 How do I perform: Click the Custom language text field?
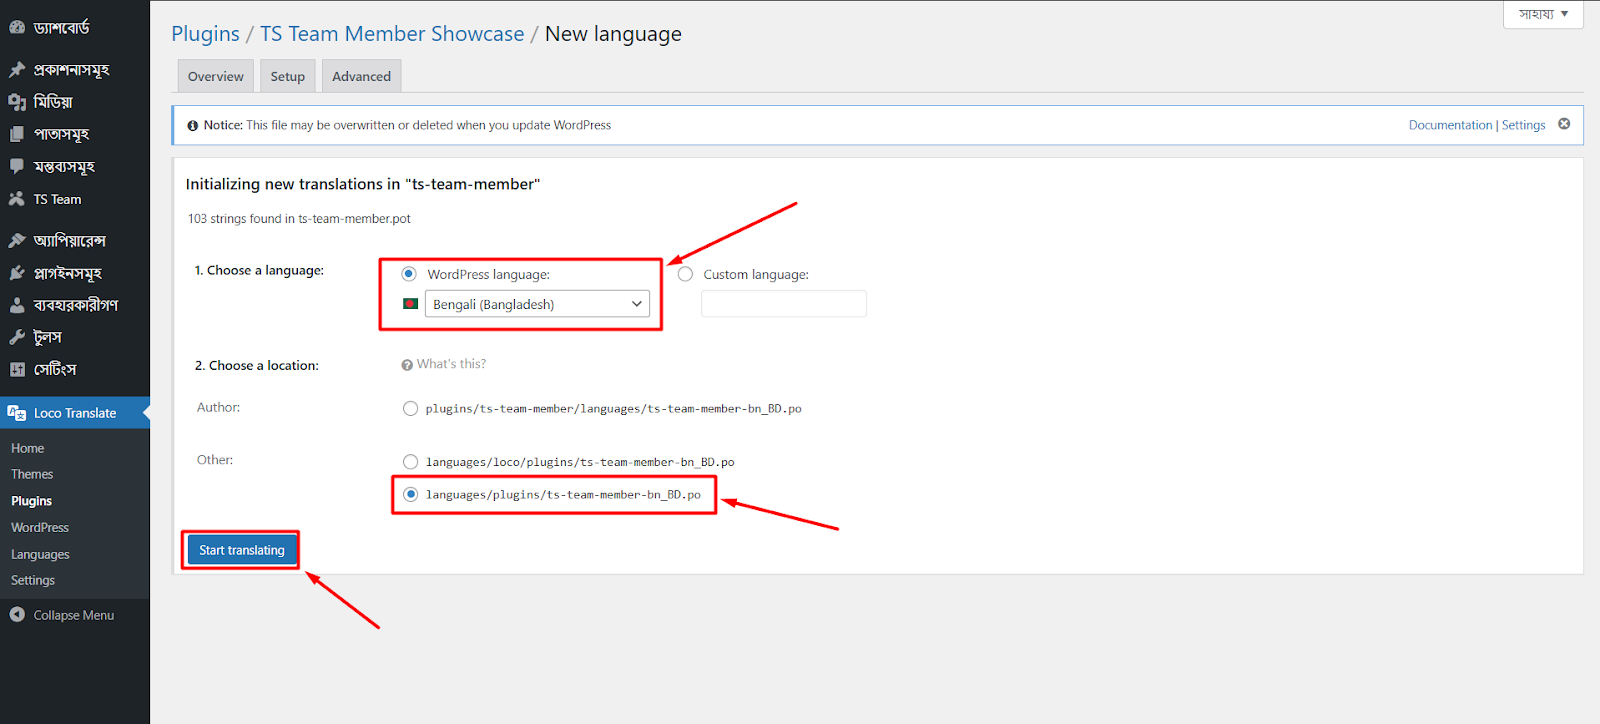point(783,304)
